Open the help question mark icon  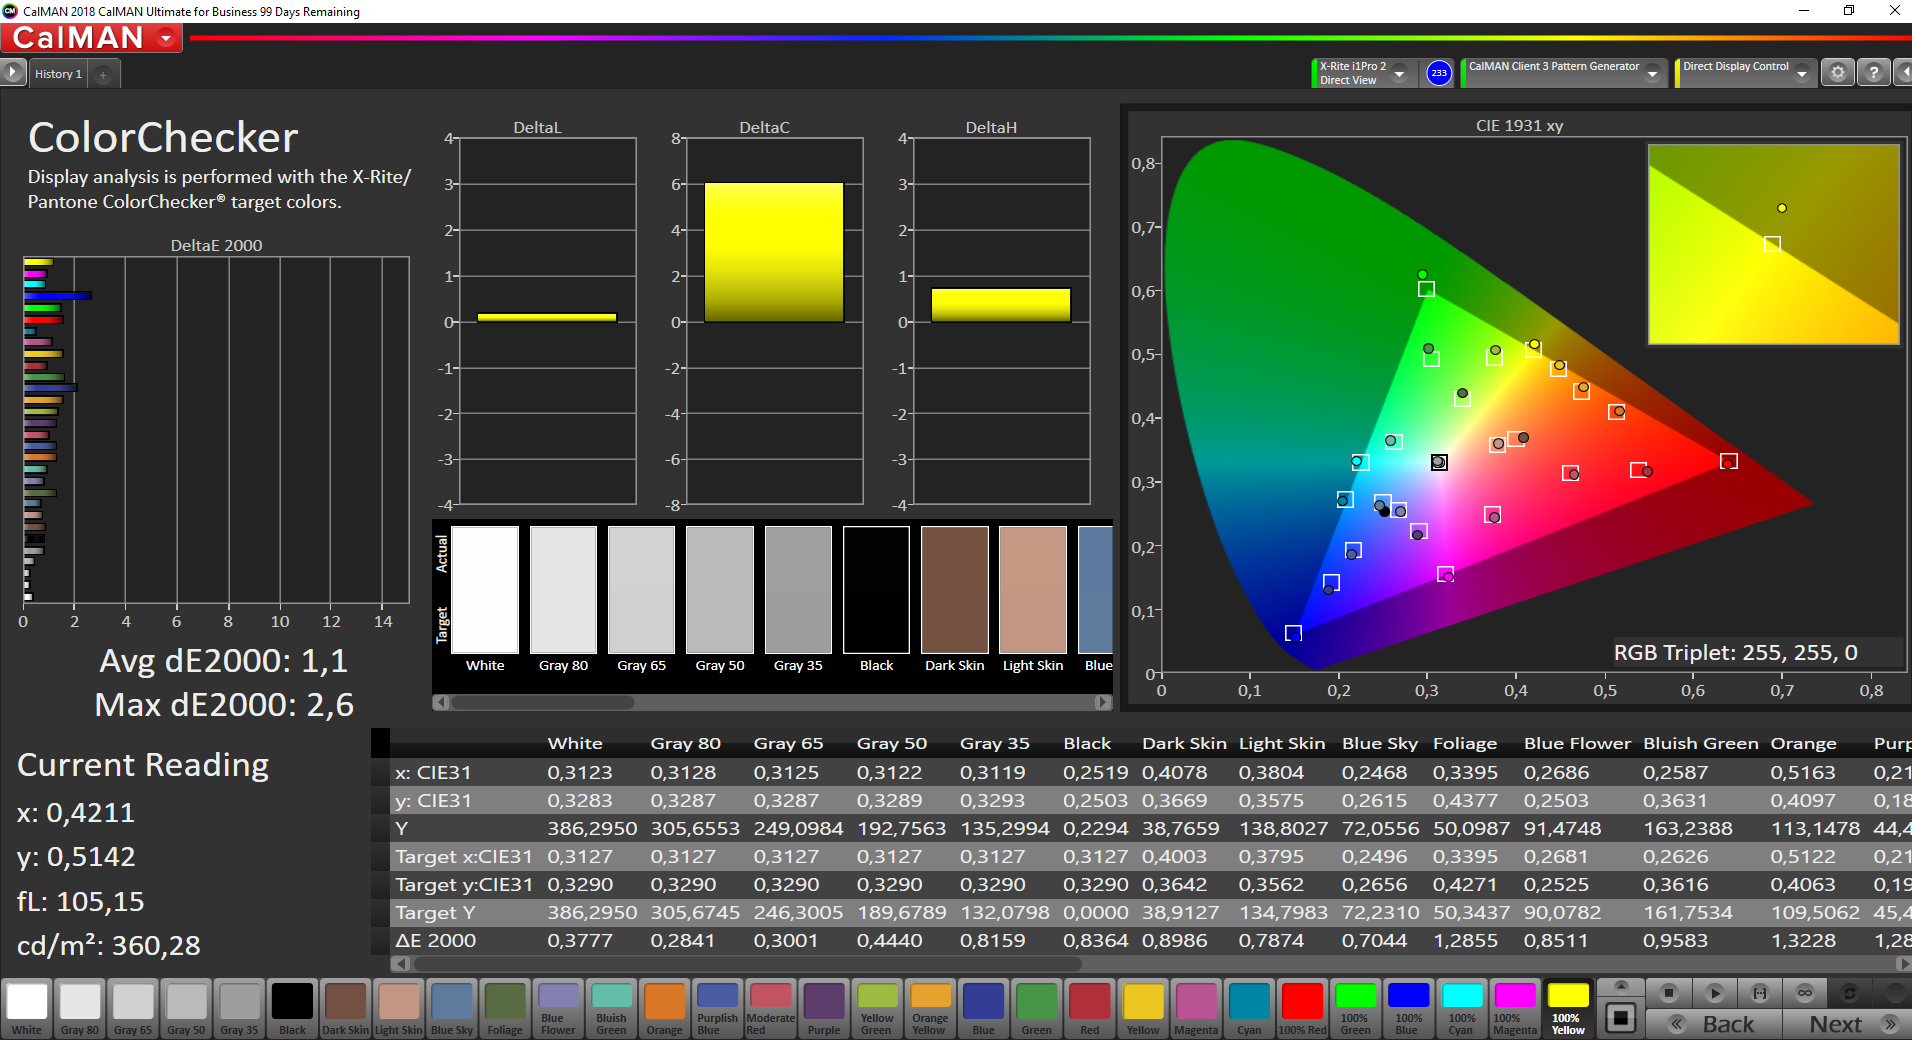pyautogui.click(x=1873, y=73)
